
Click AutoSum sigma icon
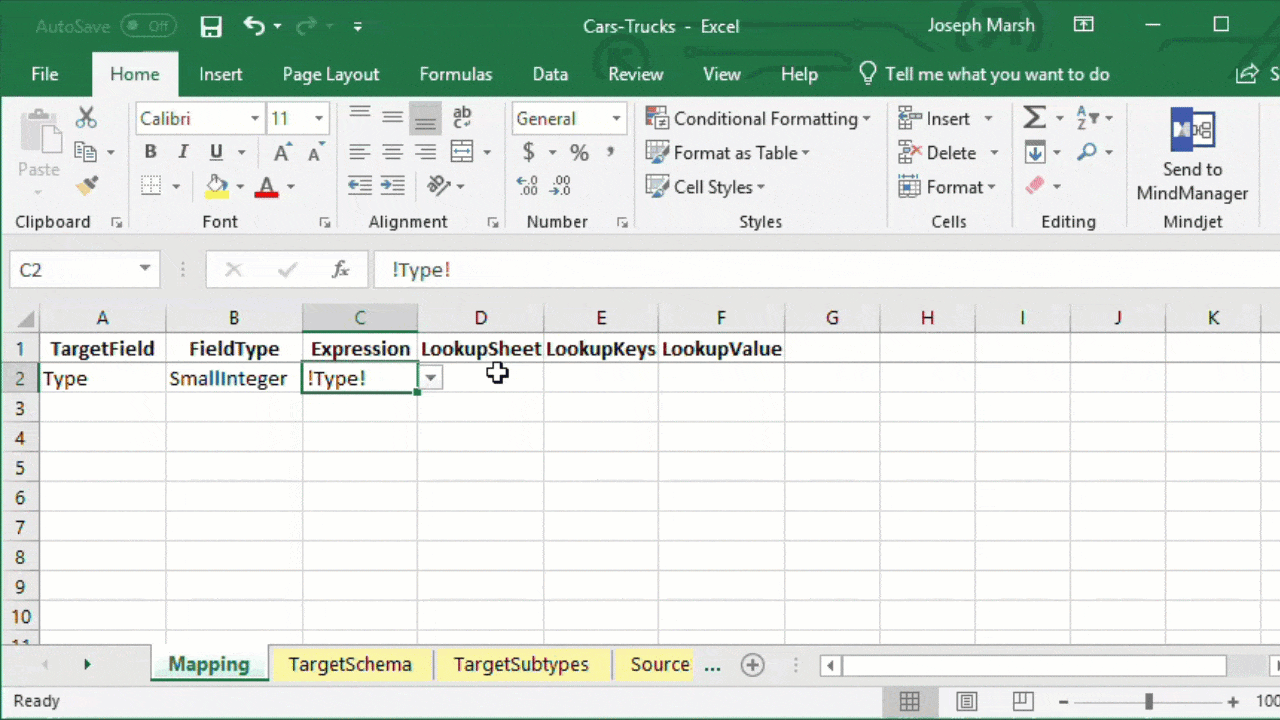1034,118
